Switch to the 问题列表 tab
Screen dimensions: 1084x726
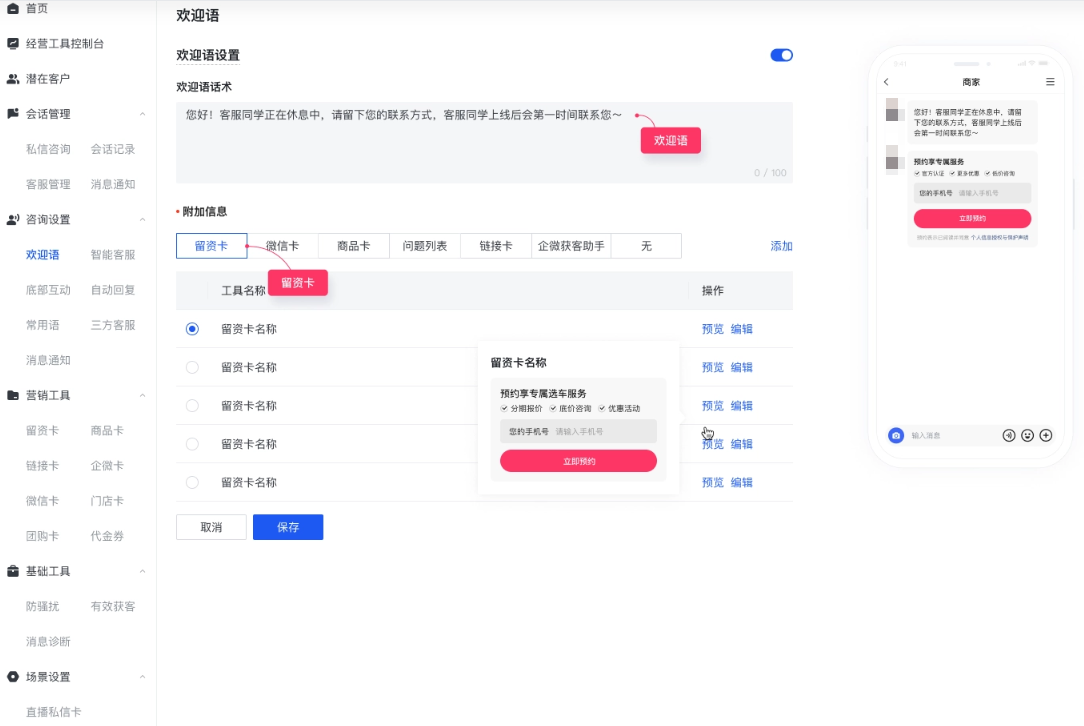424,245
